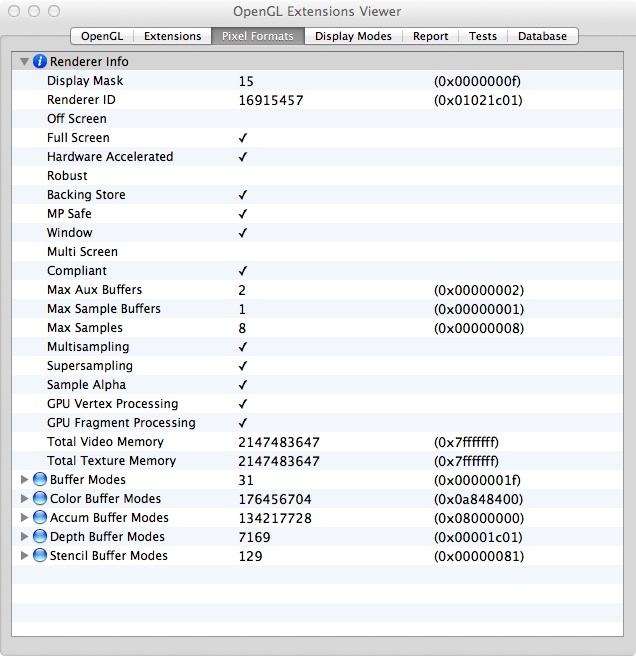Expand the Color Buffer Modes triangle
Screen dimensions: 636x656
click(x=24, y=498)
